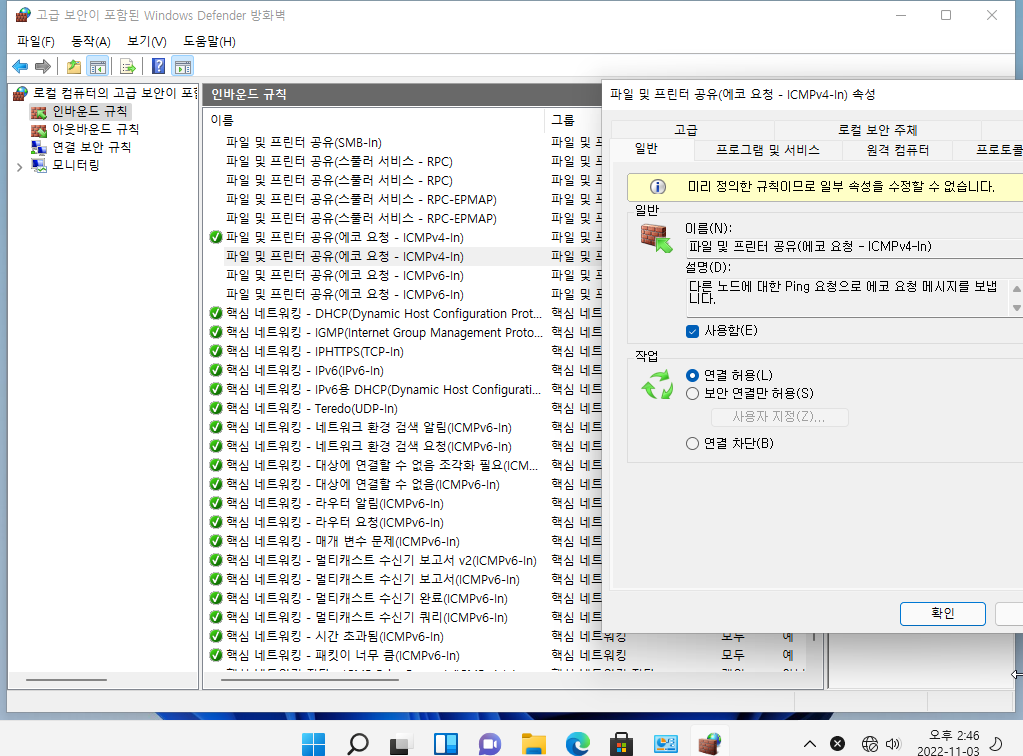
Task: Click the console tree horizontal scrollbar
Action: pos(66,680)
